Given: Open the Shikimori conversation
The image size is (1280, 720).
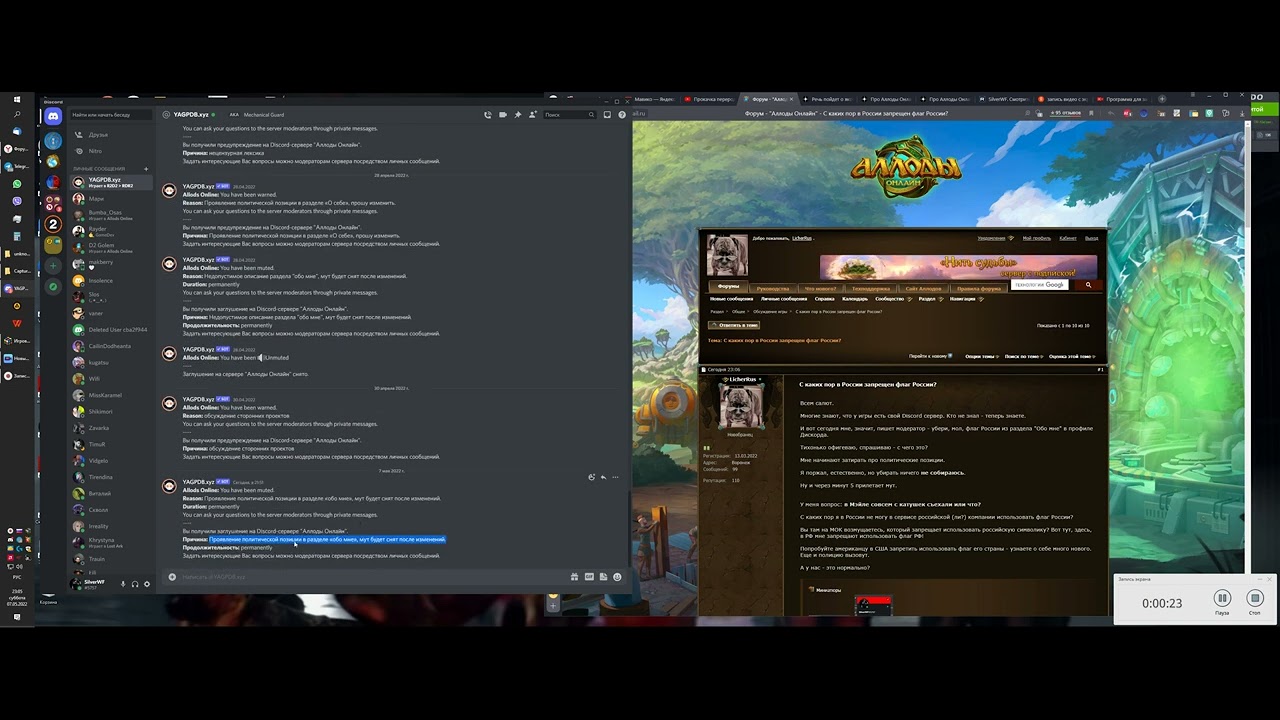Looking at the screenshot, I should [111, 411].
